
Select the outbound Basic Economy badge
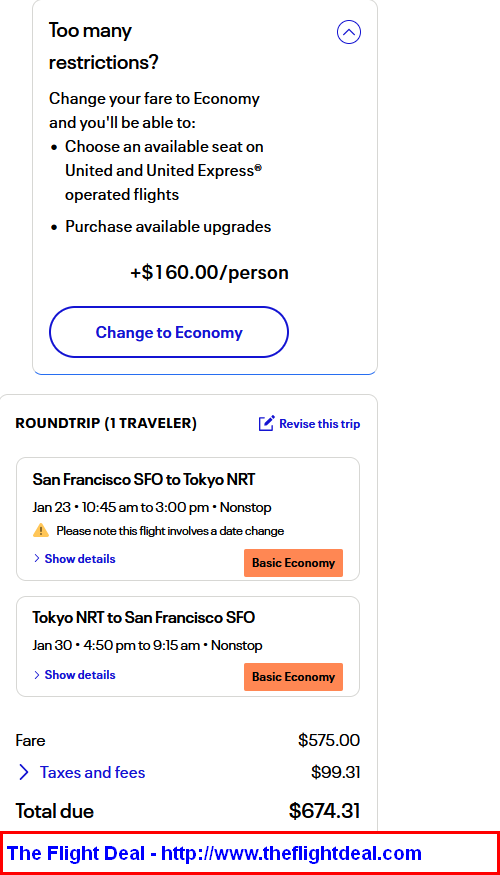[x=294, y=563]
